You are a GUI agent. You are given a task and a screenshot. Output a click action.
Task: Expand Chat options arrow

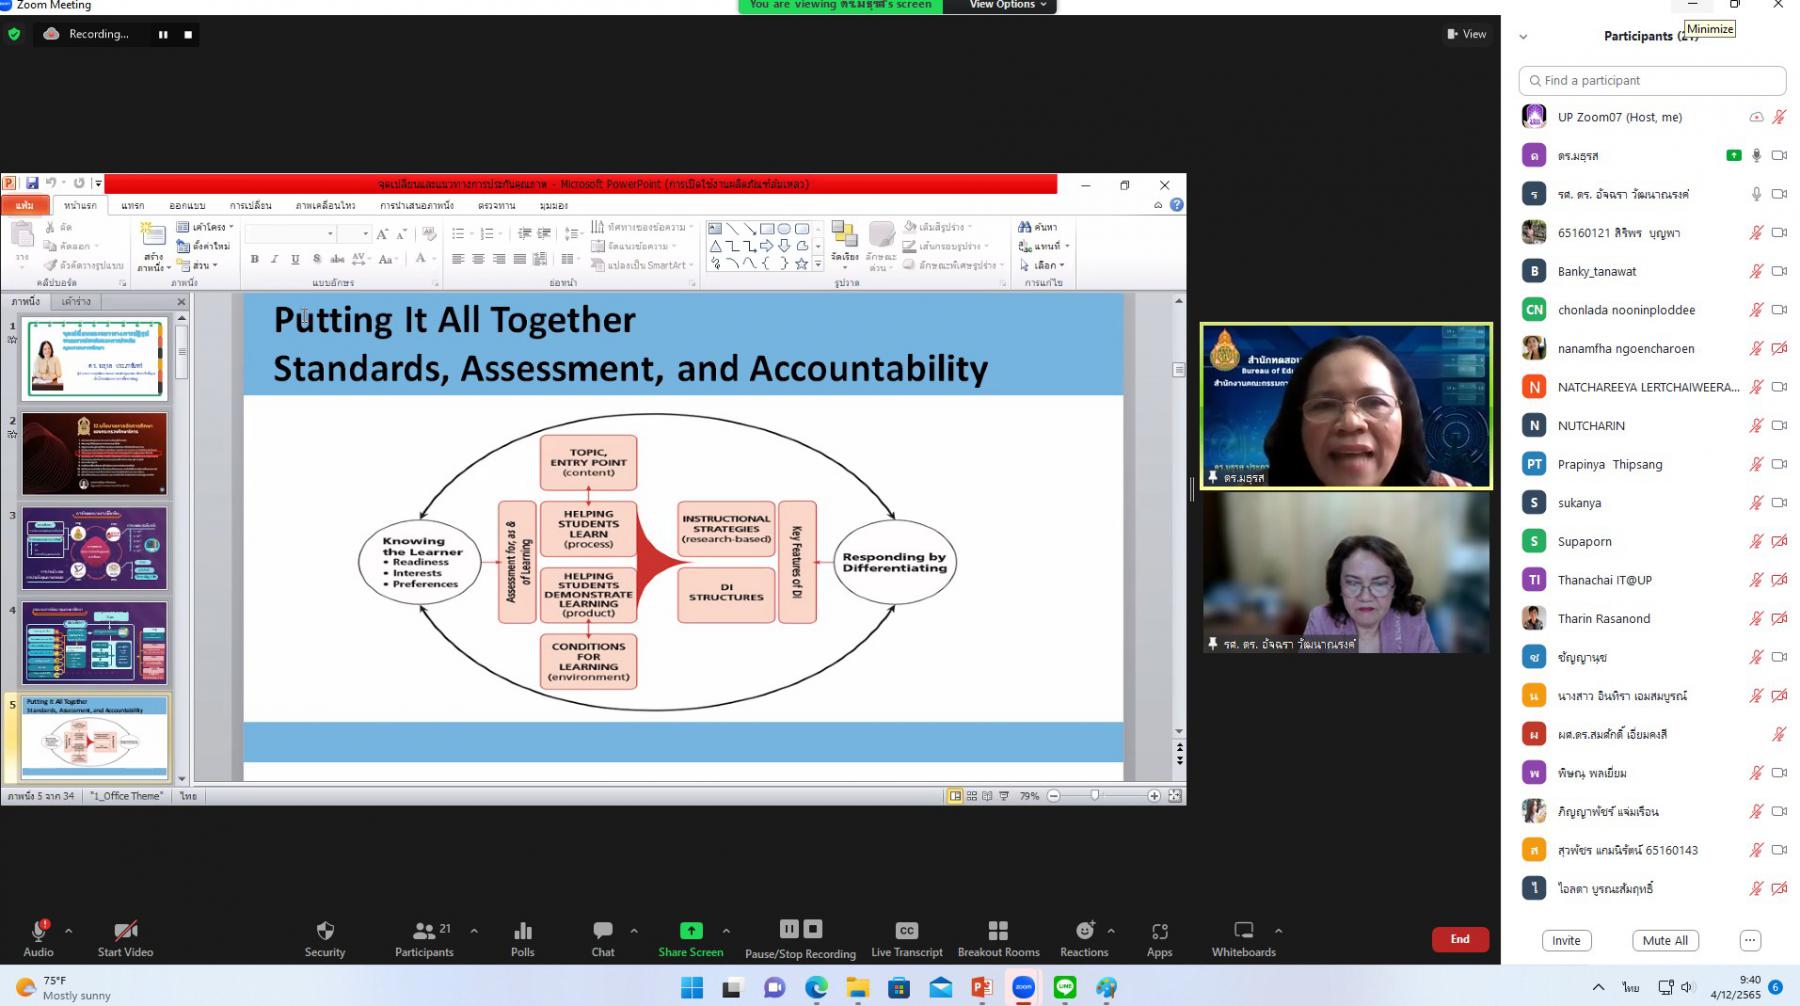click(x=634, y=931)
